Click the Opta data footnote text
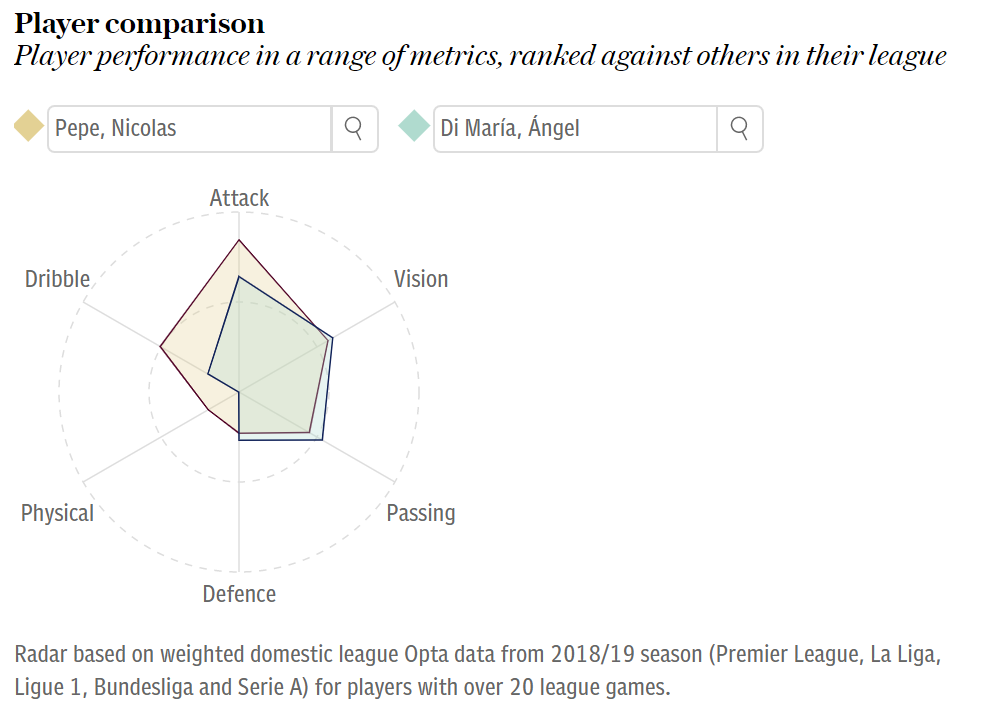 point(477,671)
